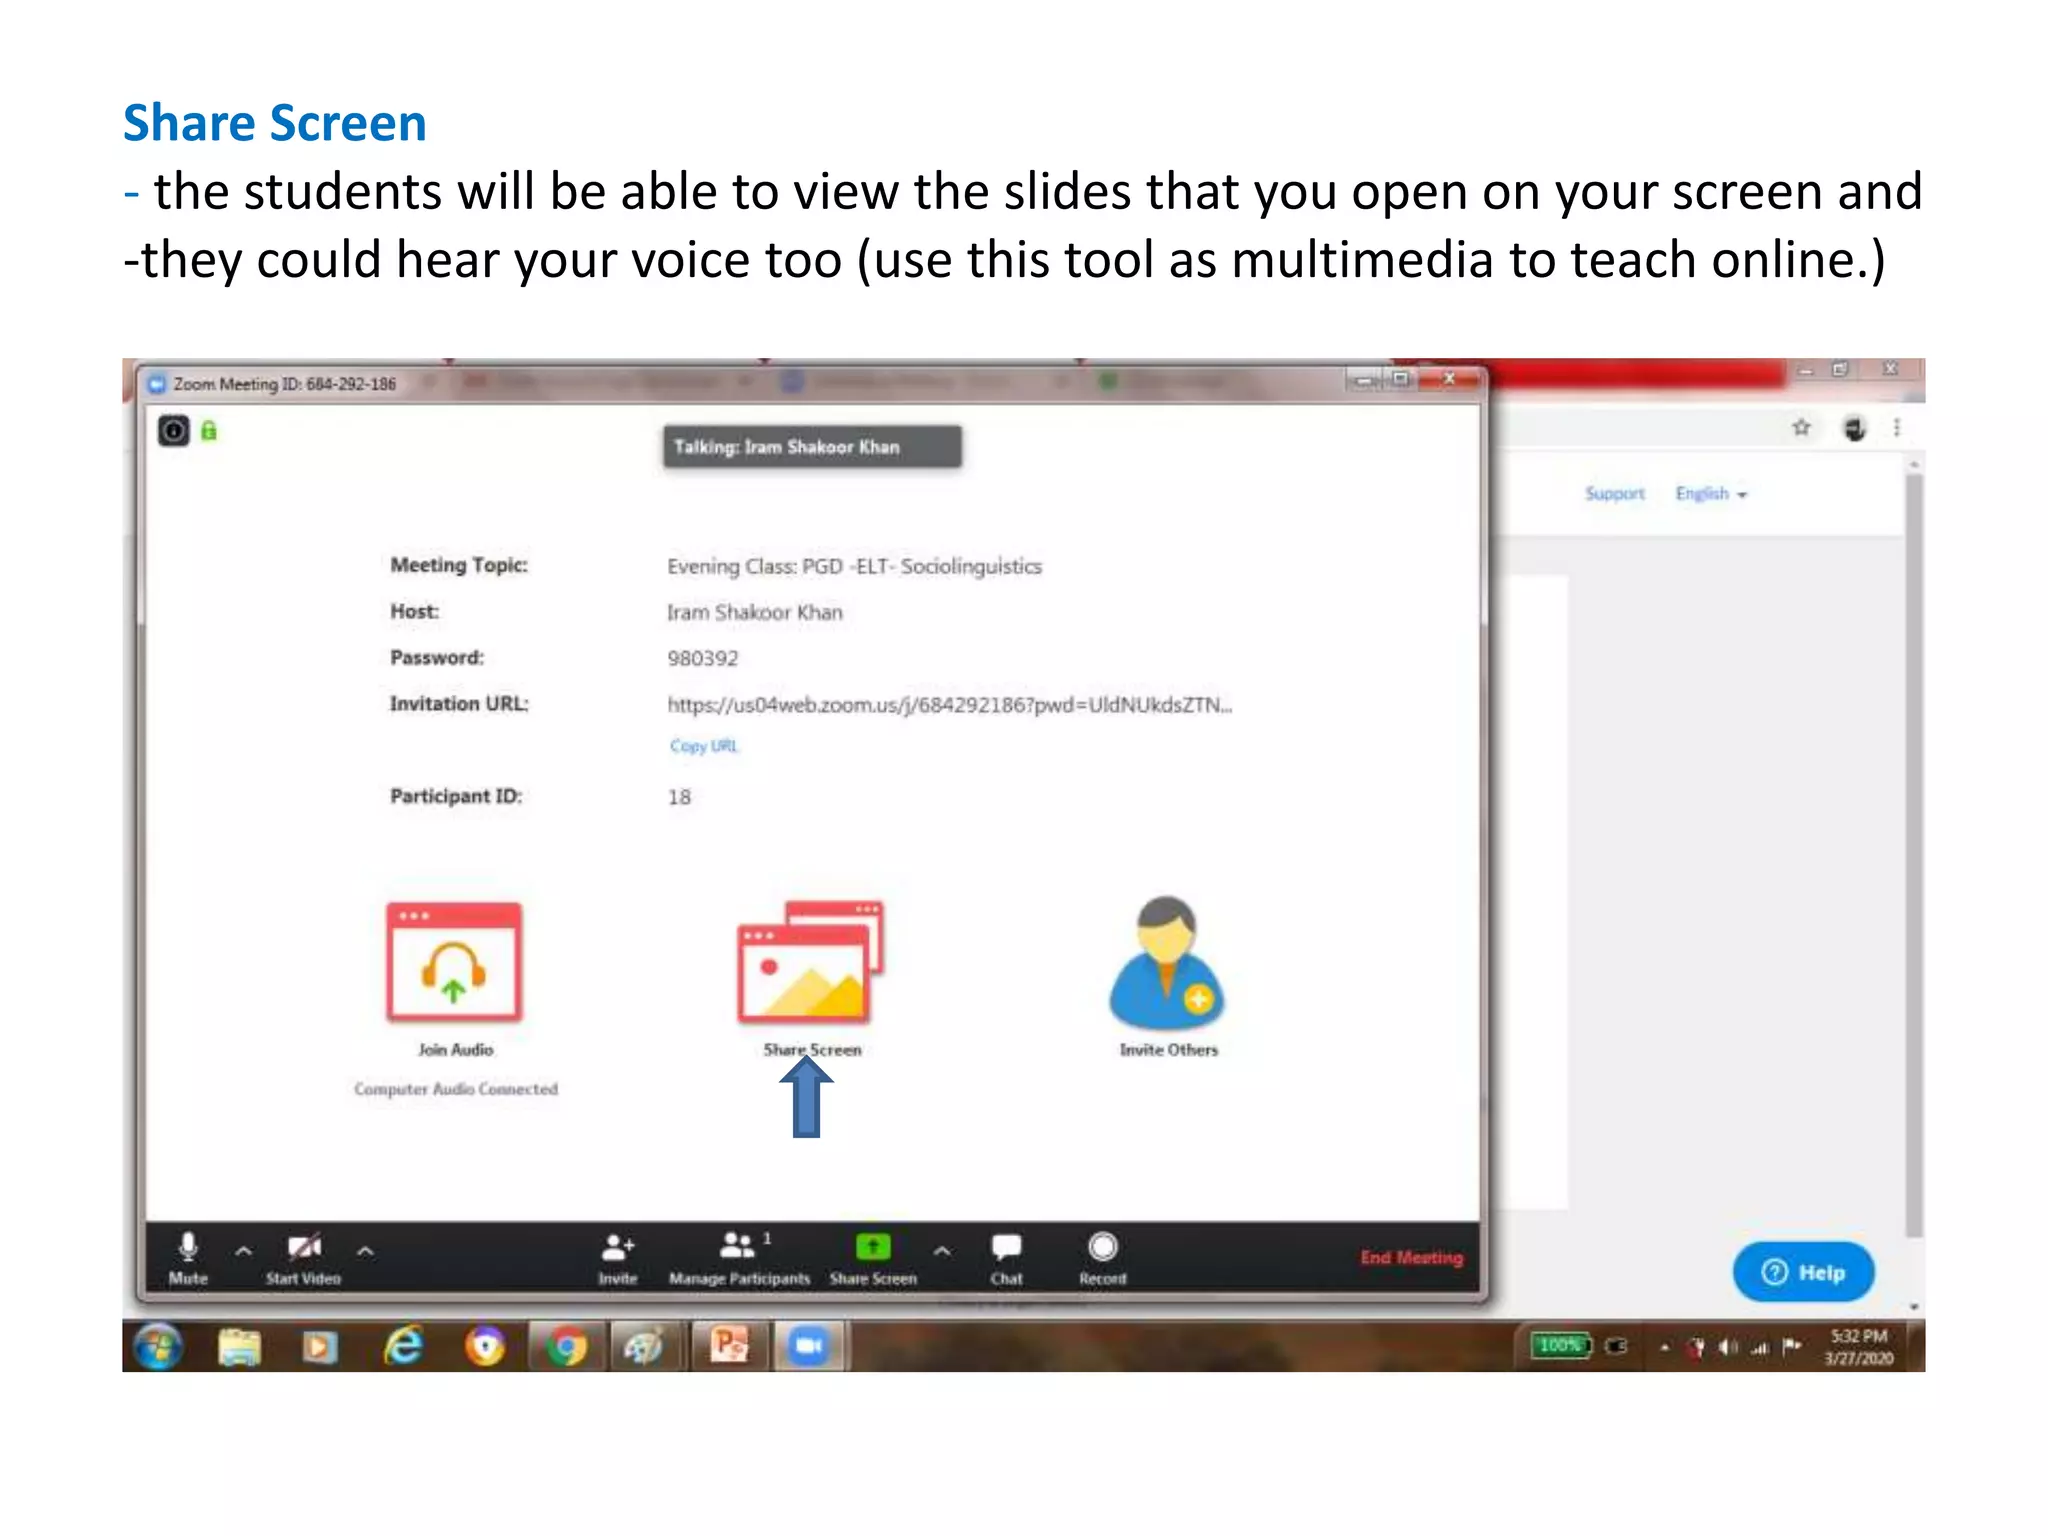2048x1536 pixels.
Task: Click the invitation URL text
Action: coord(949,705)
